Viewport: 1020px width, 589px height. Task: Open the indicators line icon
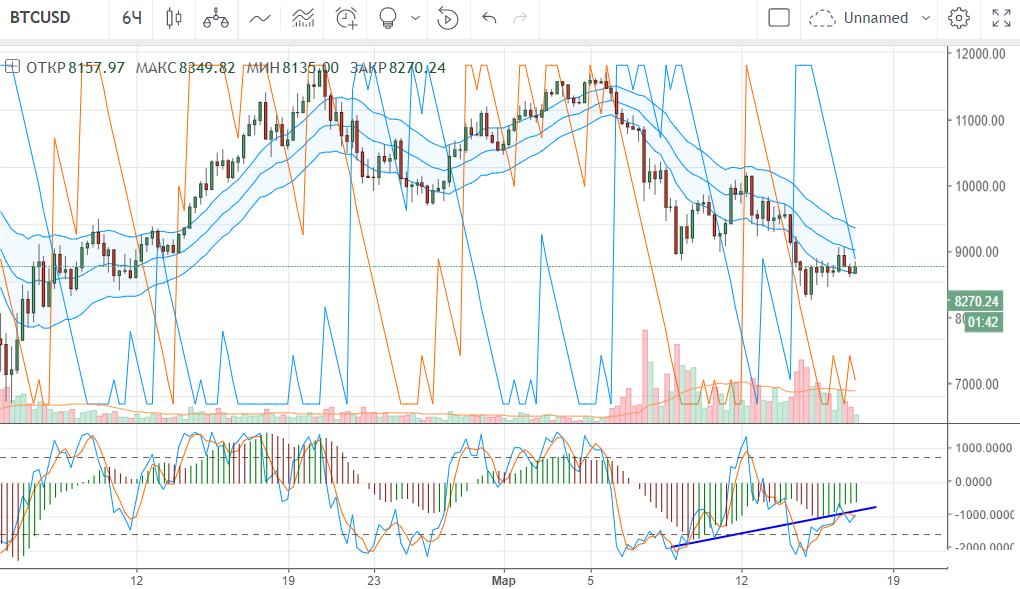[260, 18]
